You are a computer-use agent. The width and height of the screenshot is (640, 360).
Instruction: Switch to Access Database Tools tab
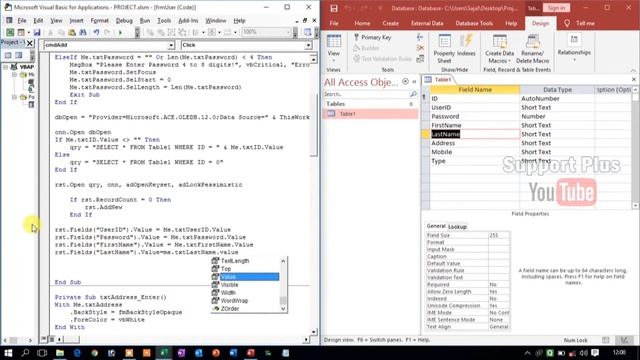coord(474,23)
